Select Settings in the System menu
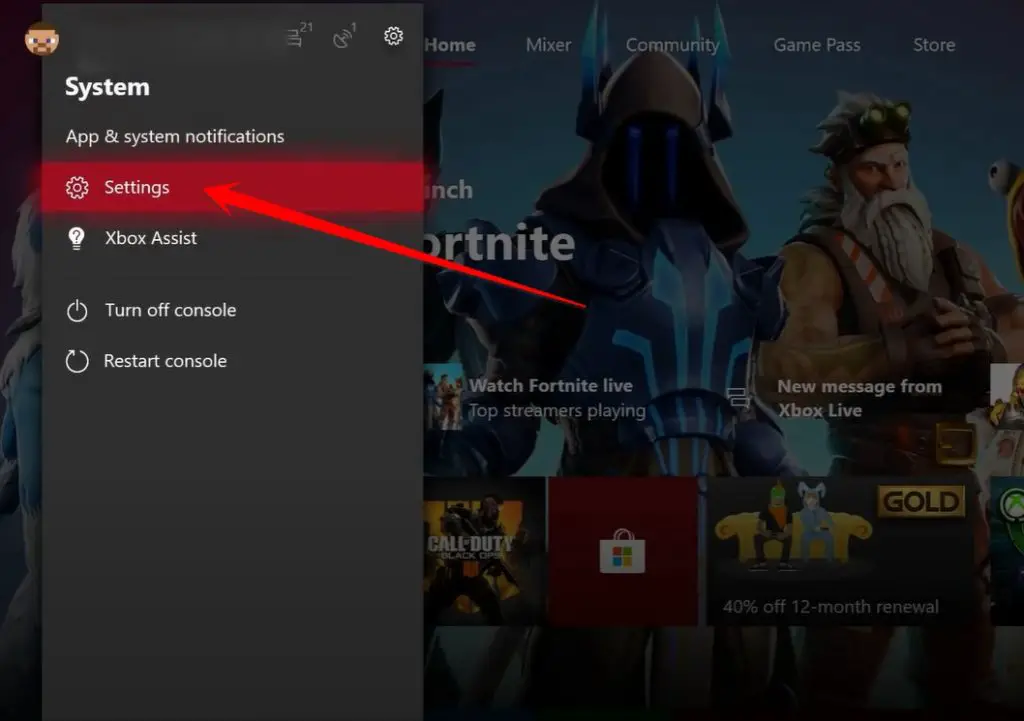This screenshot has width=1024, height=721. [x=232, y=187]
